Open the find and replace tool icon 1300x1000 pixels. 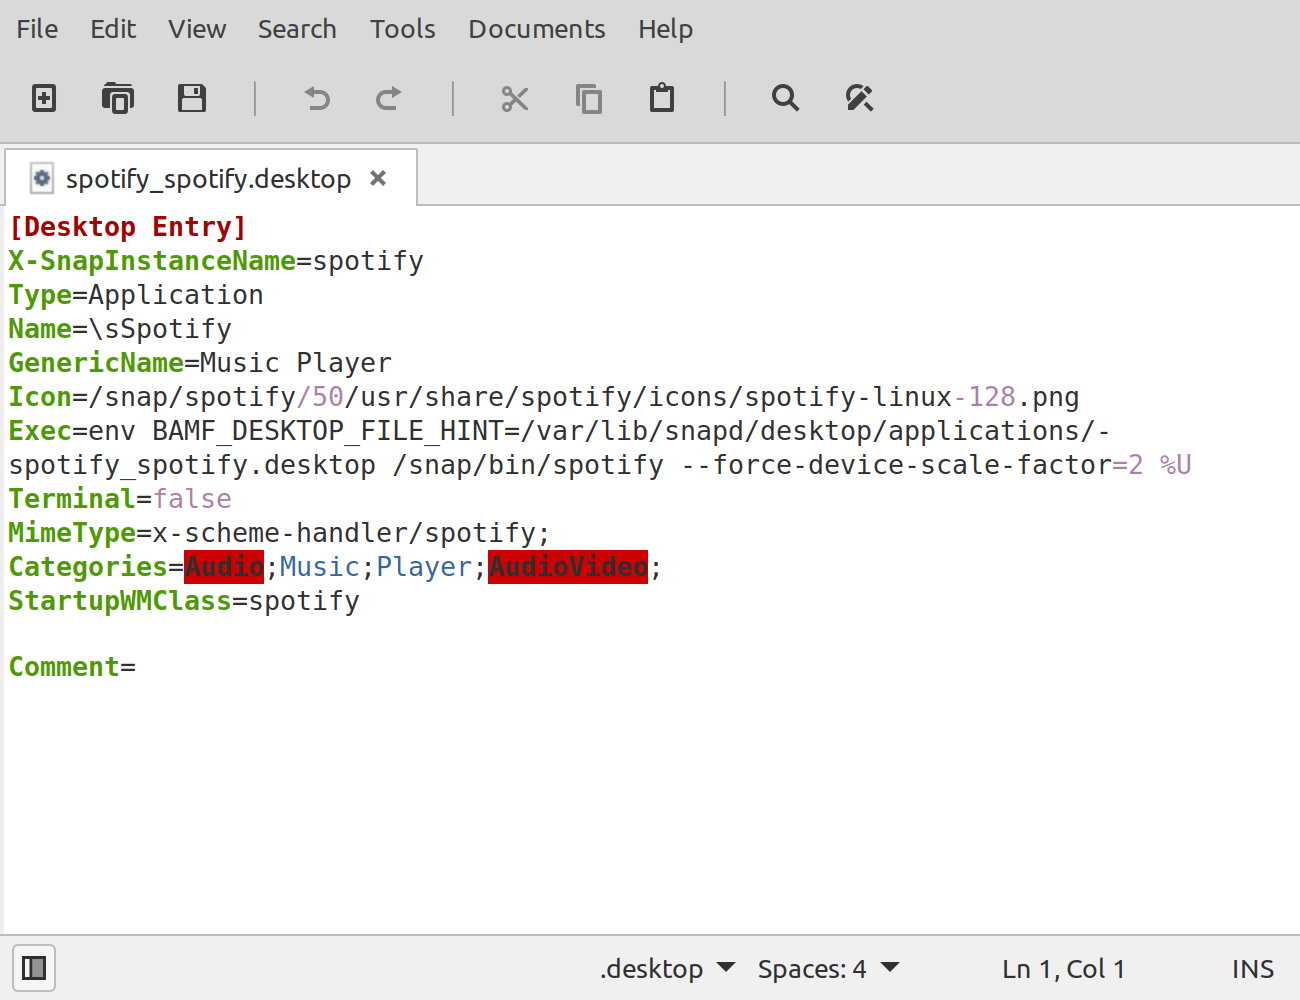(859, 98)
